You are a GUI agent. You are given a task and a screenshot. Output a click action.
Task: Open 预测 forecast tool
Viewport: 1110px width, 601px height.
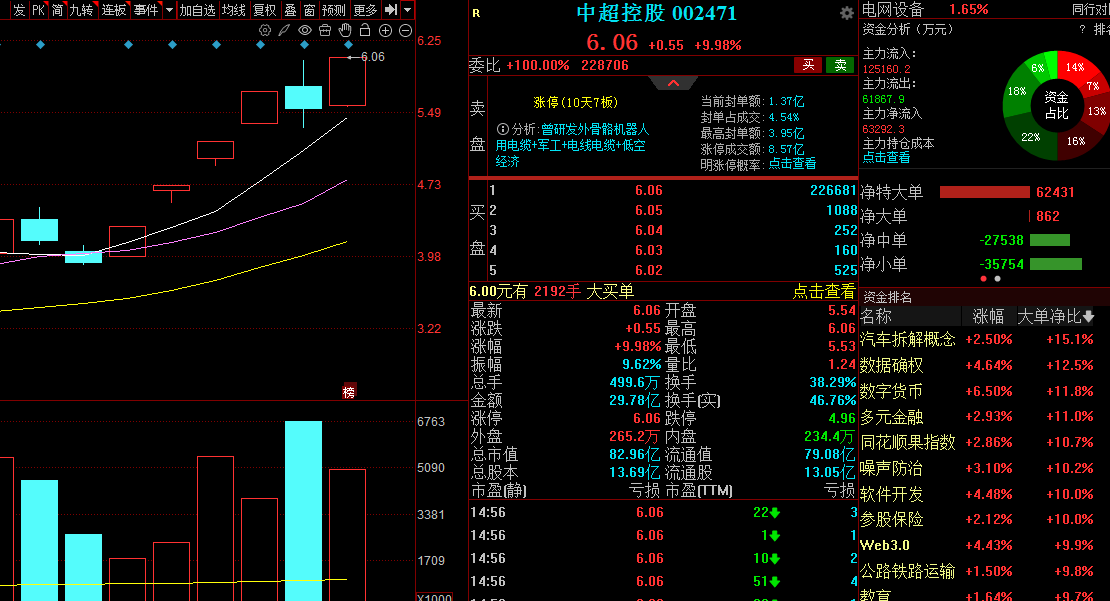tap(333, 10)
